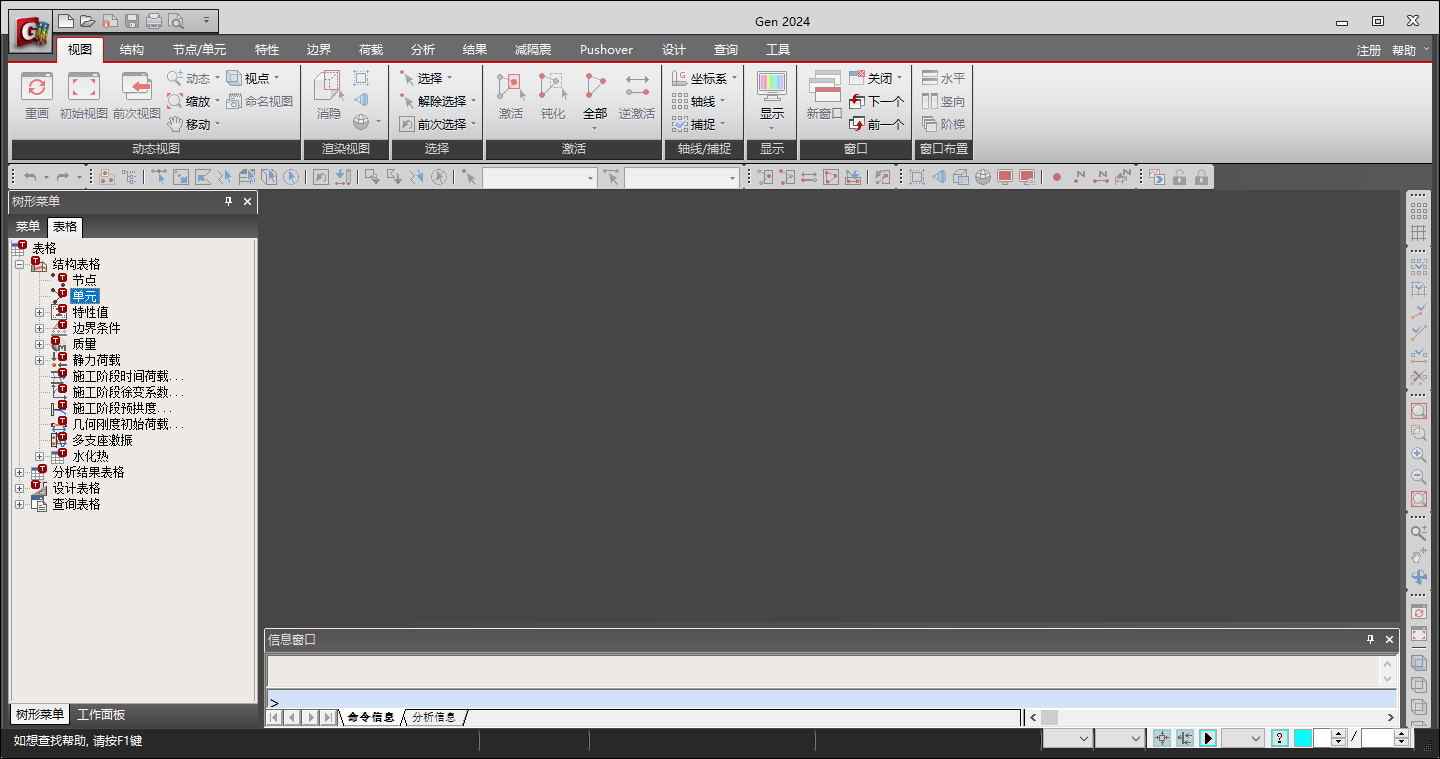The width and height of the screenshot is (1440, 759).
Task: Open the 帮助 help menu
Action: tap(1409, 50)
